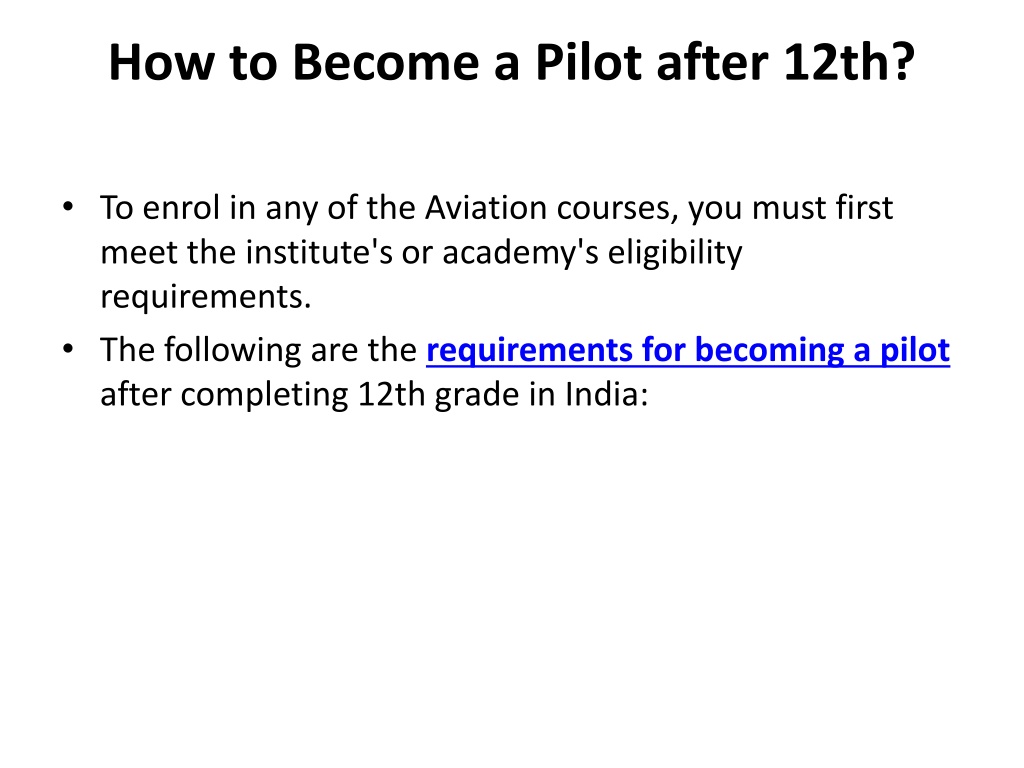Click the line 'meet the institute's or academy's eligibility'
Screen dimensions: 1024x768
(421, 253)
